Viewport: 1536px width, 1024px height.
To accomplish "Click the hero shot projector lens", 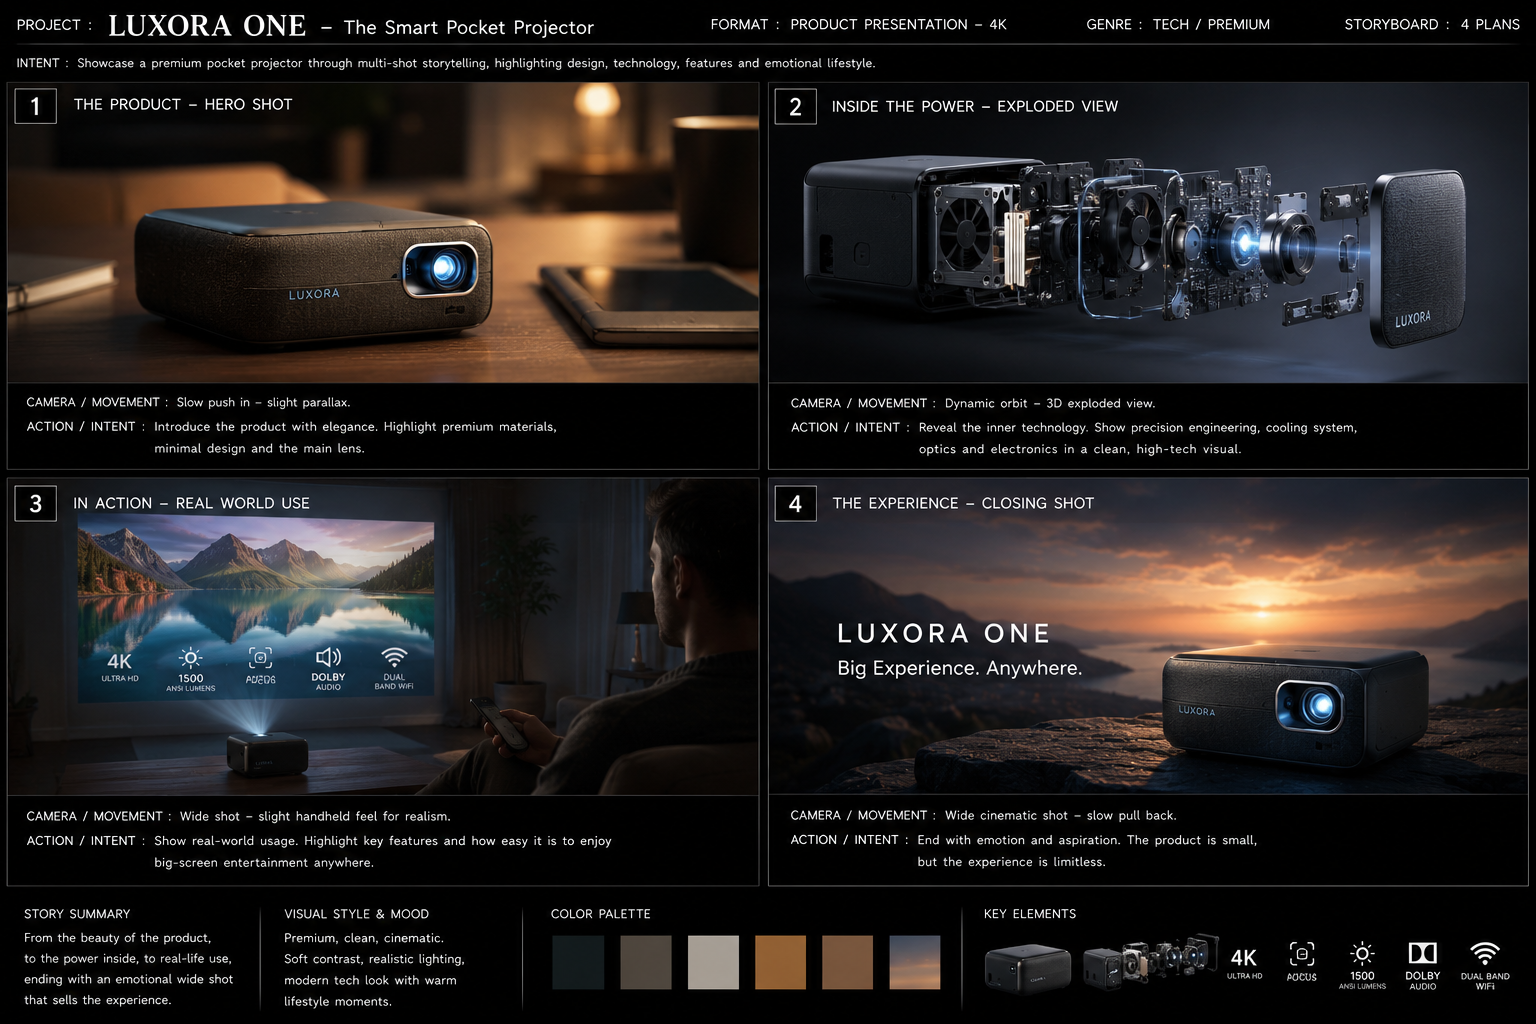I will click(x=441, y=268).
